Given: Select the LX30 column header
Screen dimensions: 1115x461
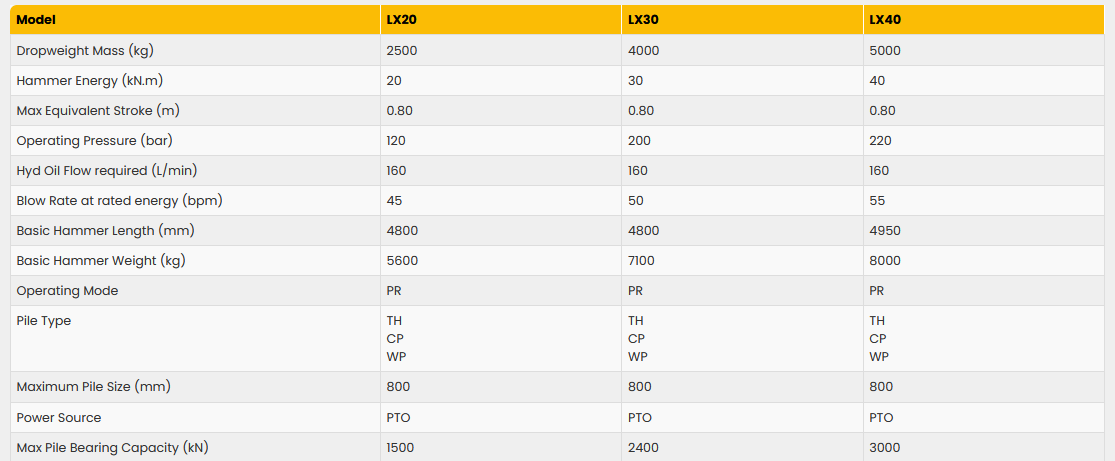Looking at the screenshot, I should point(643,19).
